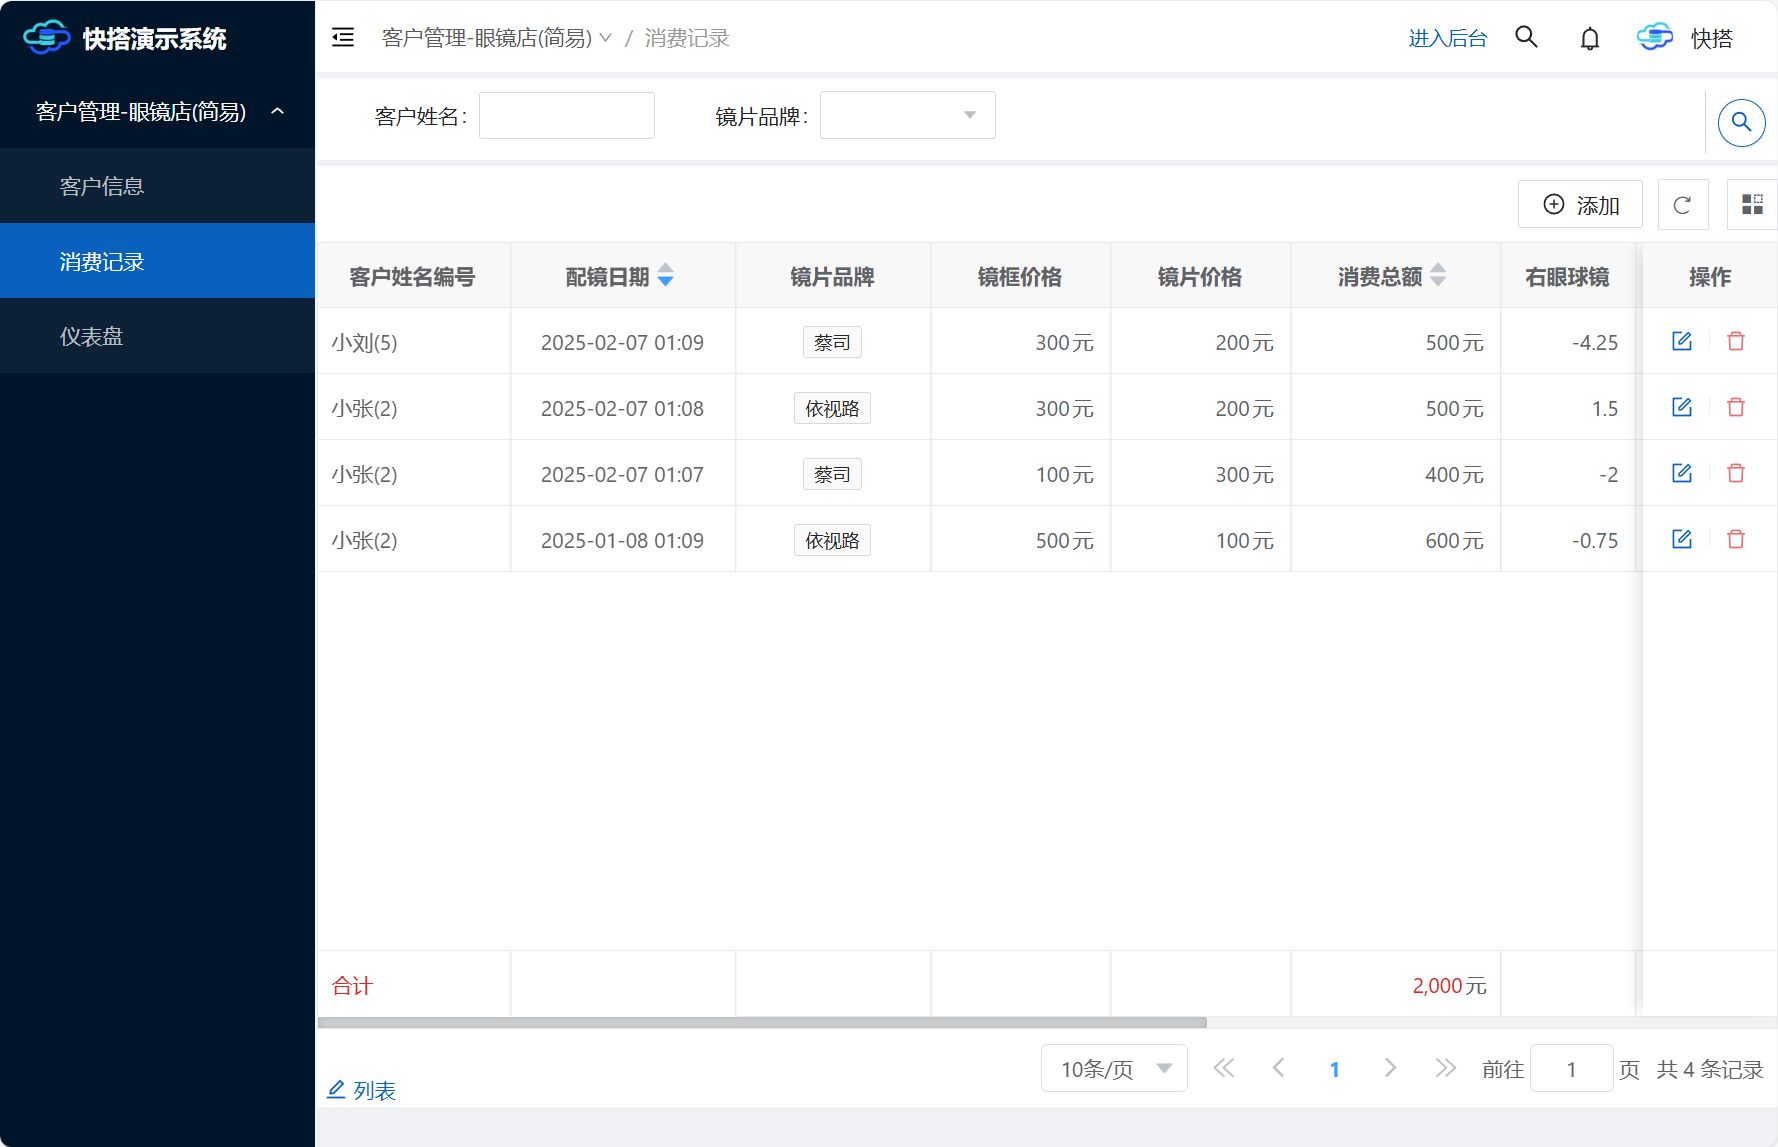Click the horizontal table scrollbar
Viewport: 1778px width, 1147px height.
pos(762,1022)
